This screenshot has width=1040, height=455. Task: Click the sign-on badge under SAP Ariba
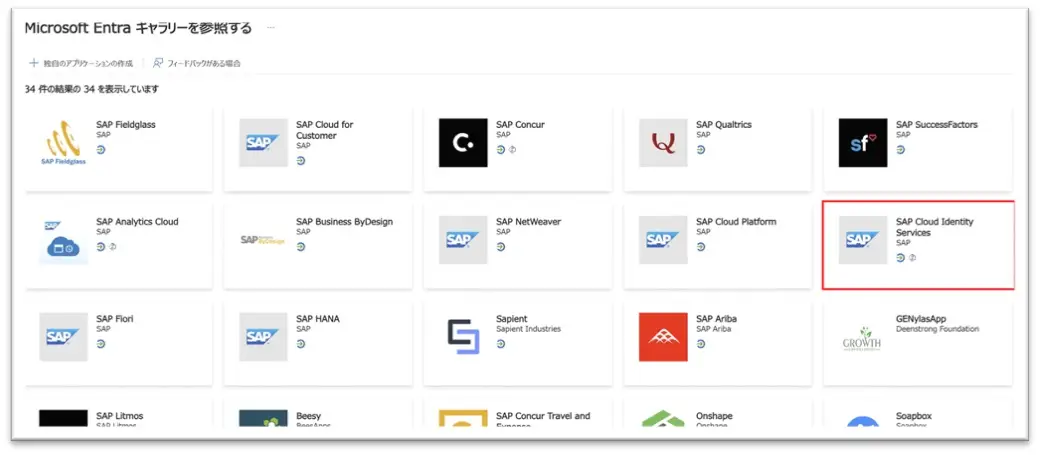point(701,344)
